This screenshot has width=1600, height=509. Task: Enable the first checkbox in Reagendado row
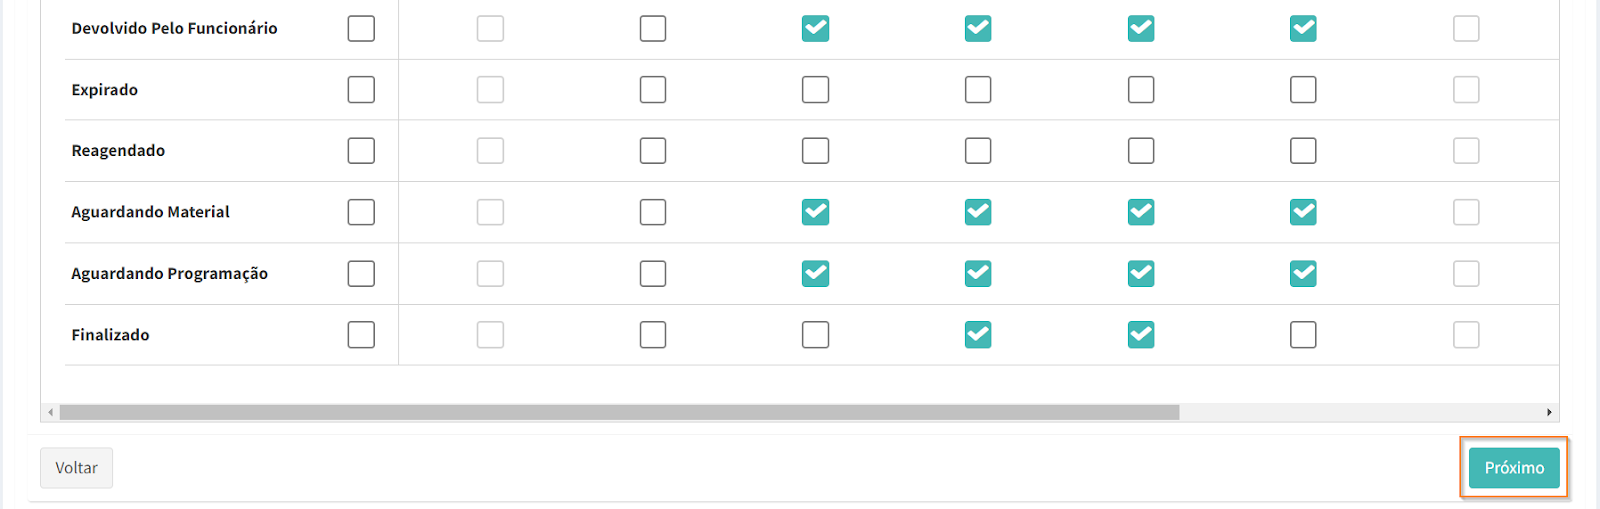coord(361,151)
